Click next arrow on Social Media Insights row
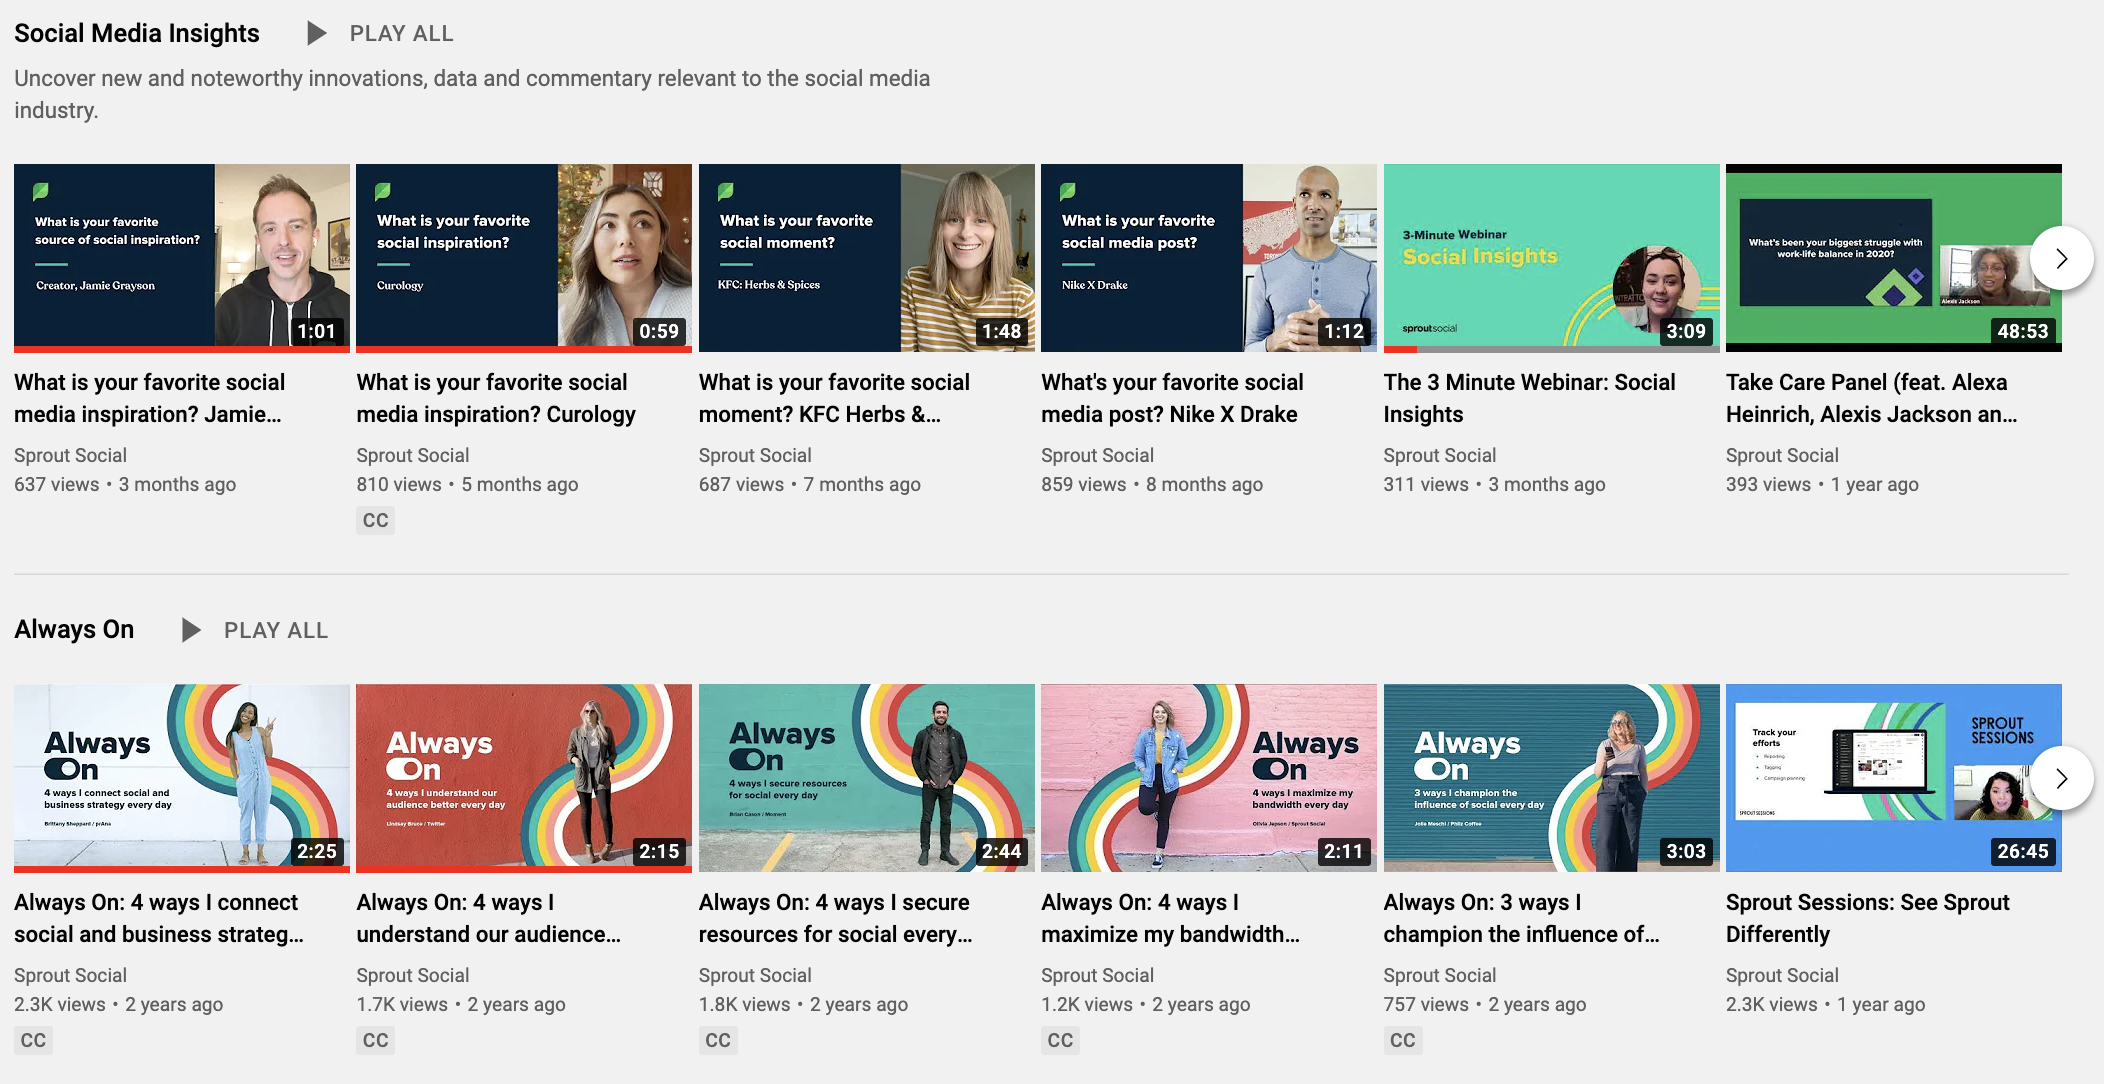This screenshot has width=2104, height=1084. click(x=2061, y=258)
